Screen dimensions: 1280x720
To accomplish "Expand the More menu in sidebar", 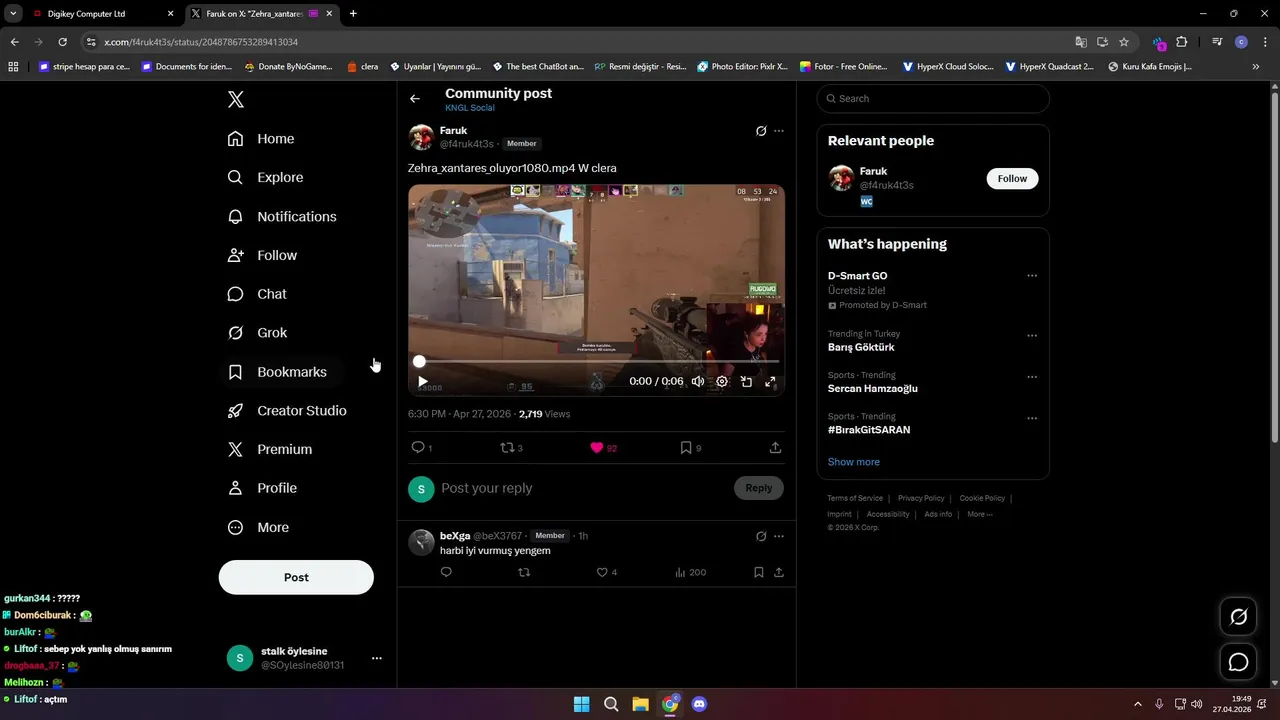I will click(258, 527).
